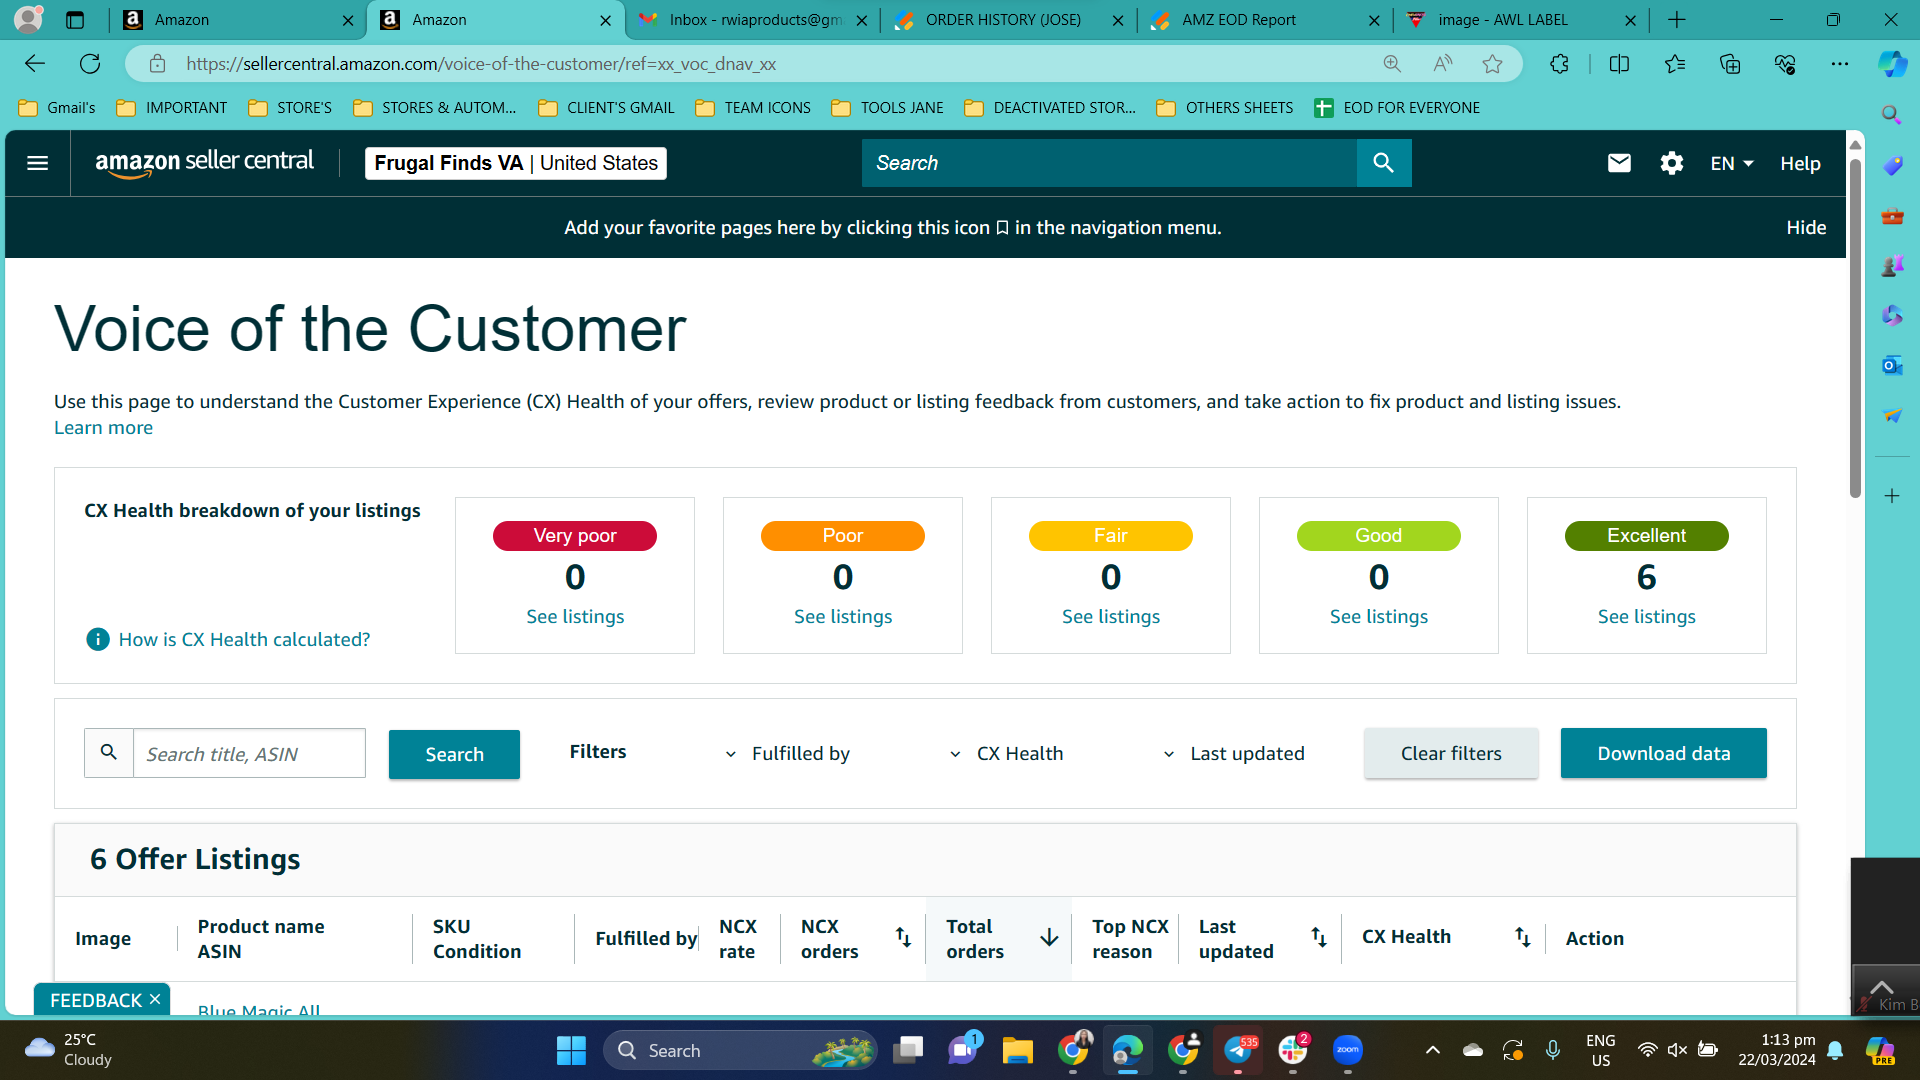See listings under Very poor rating

575,616
